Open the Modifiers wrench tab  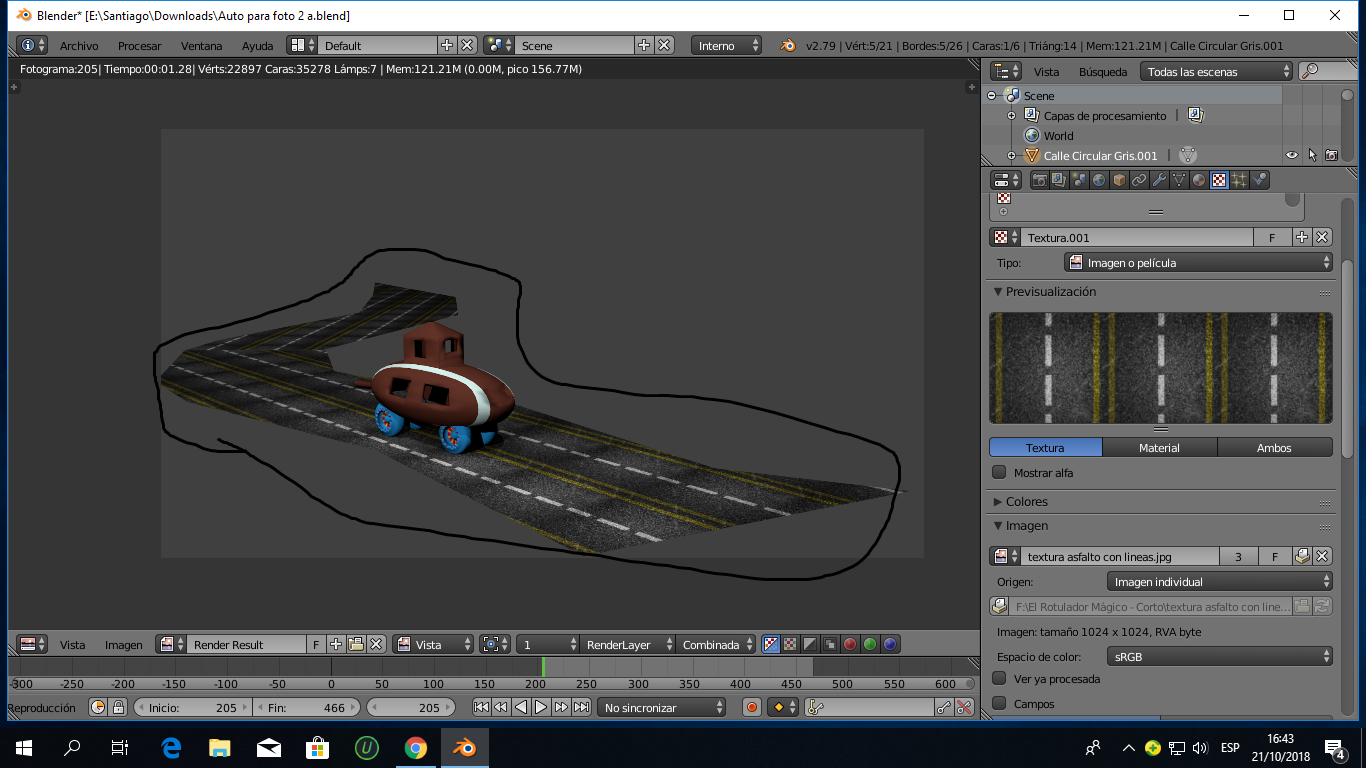pos(1159,180)
